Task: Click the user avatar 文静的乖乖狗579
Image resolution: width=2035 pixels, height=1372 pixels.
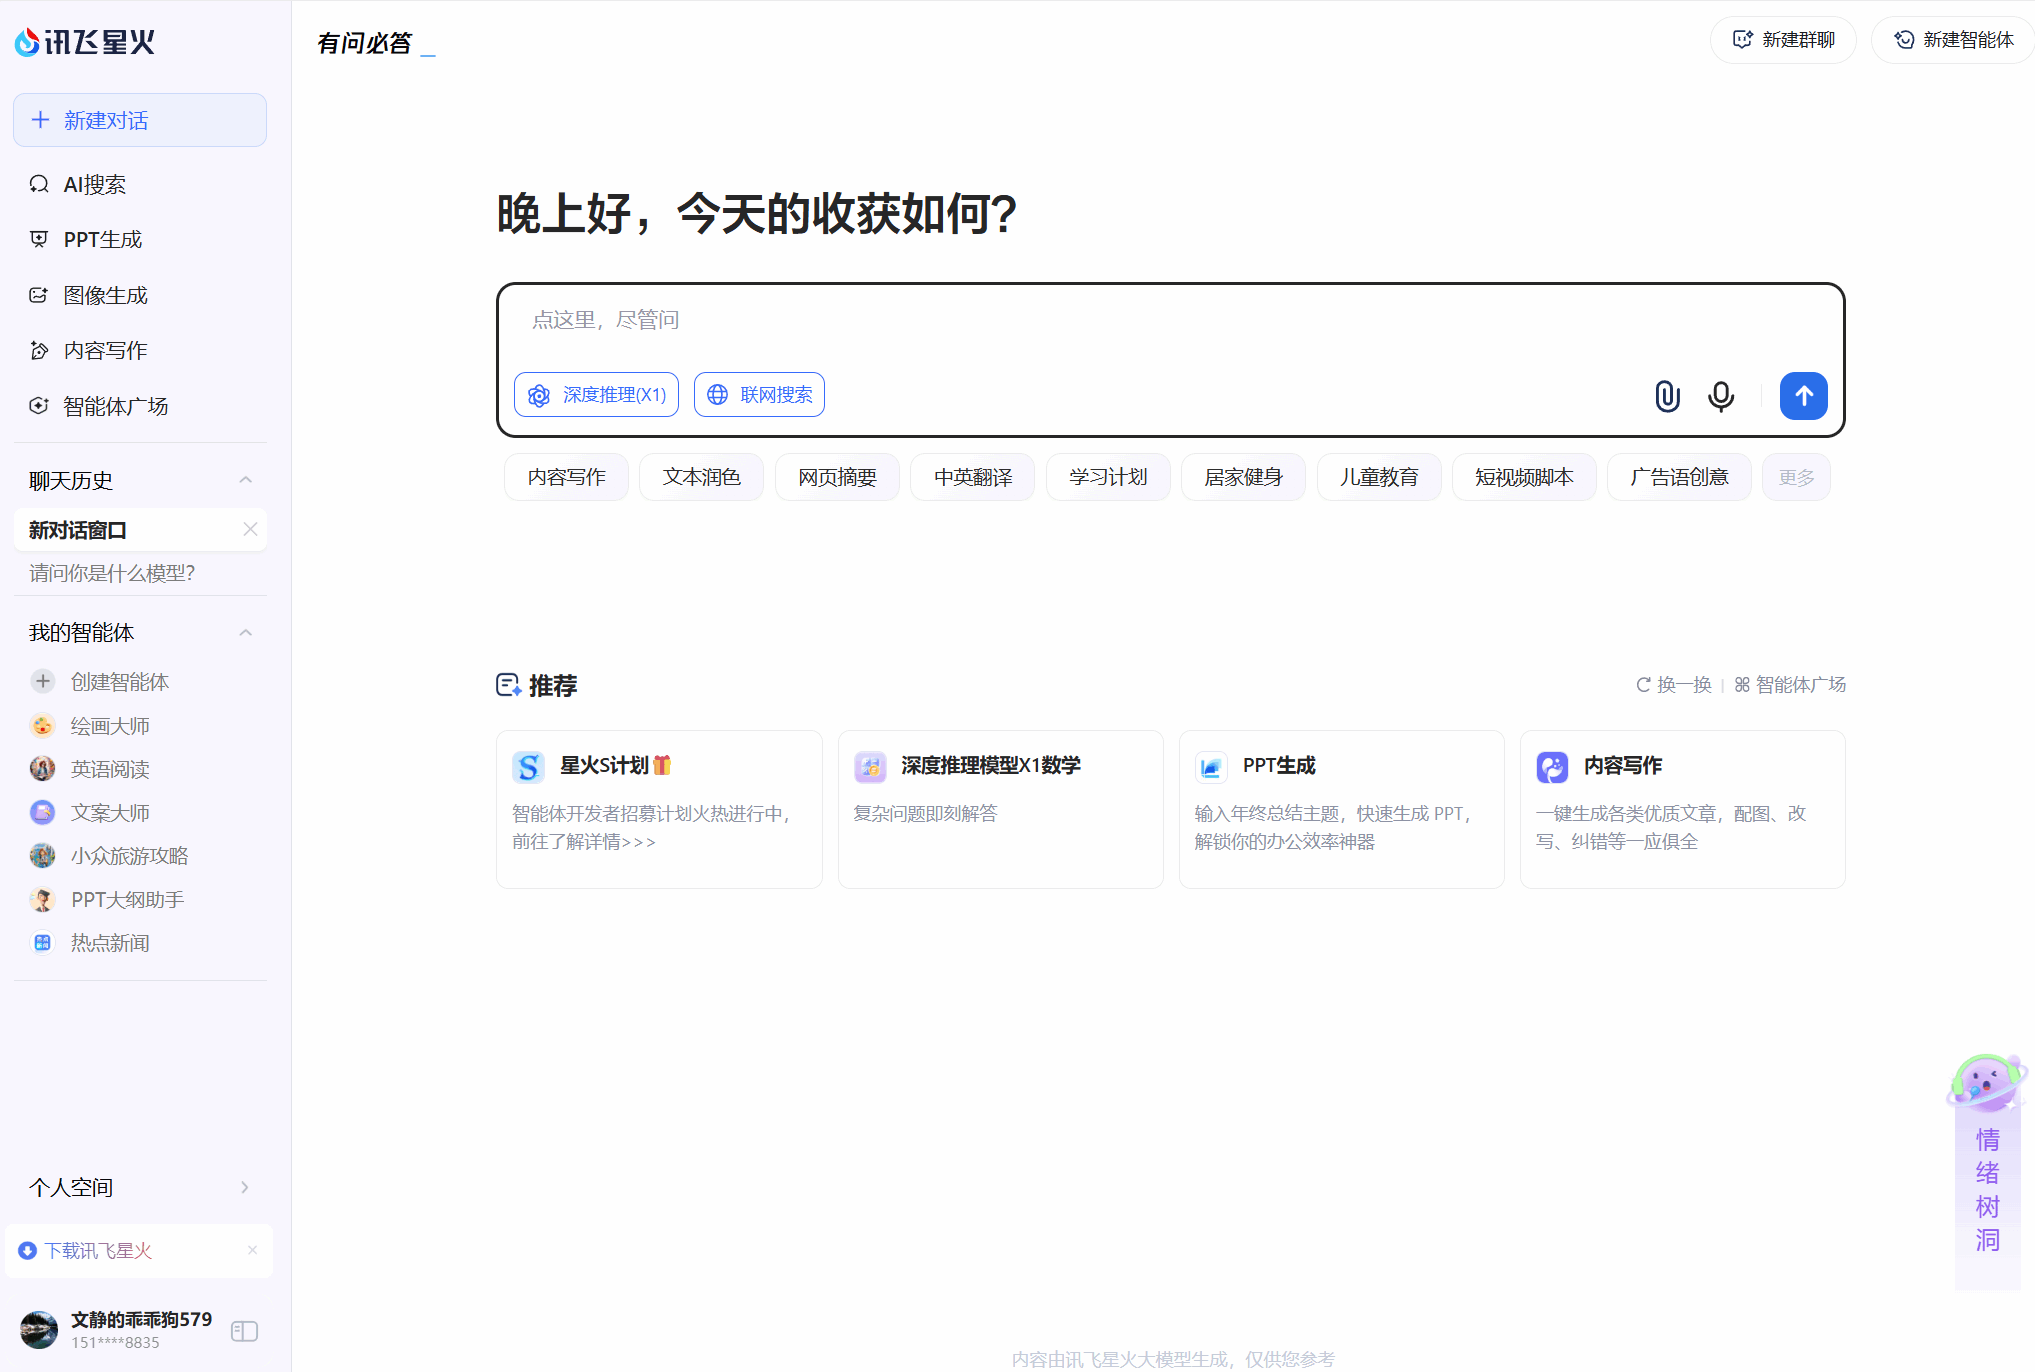Action: click(x=39, y=1330)
